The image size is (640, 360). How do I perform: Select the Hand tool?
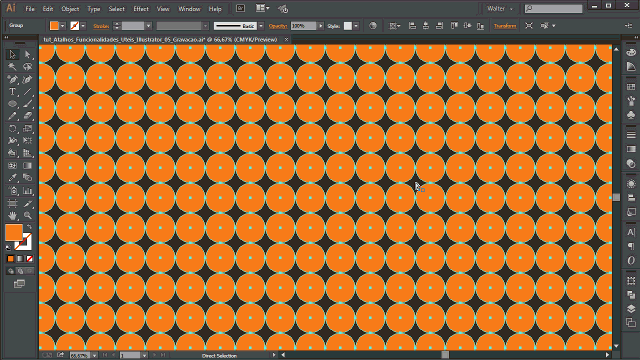click(13, 215)
